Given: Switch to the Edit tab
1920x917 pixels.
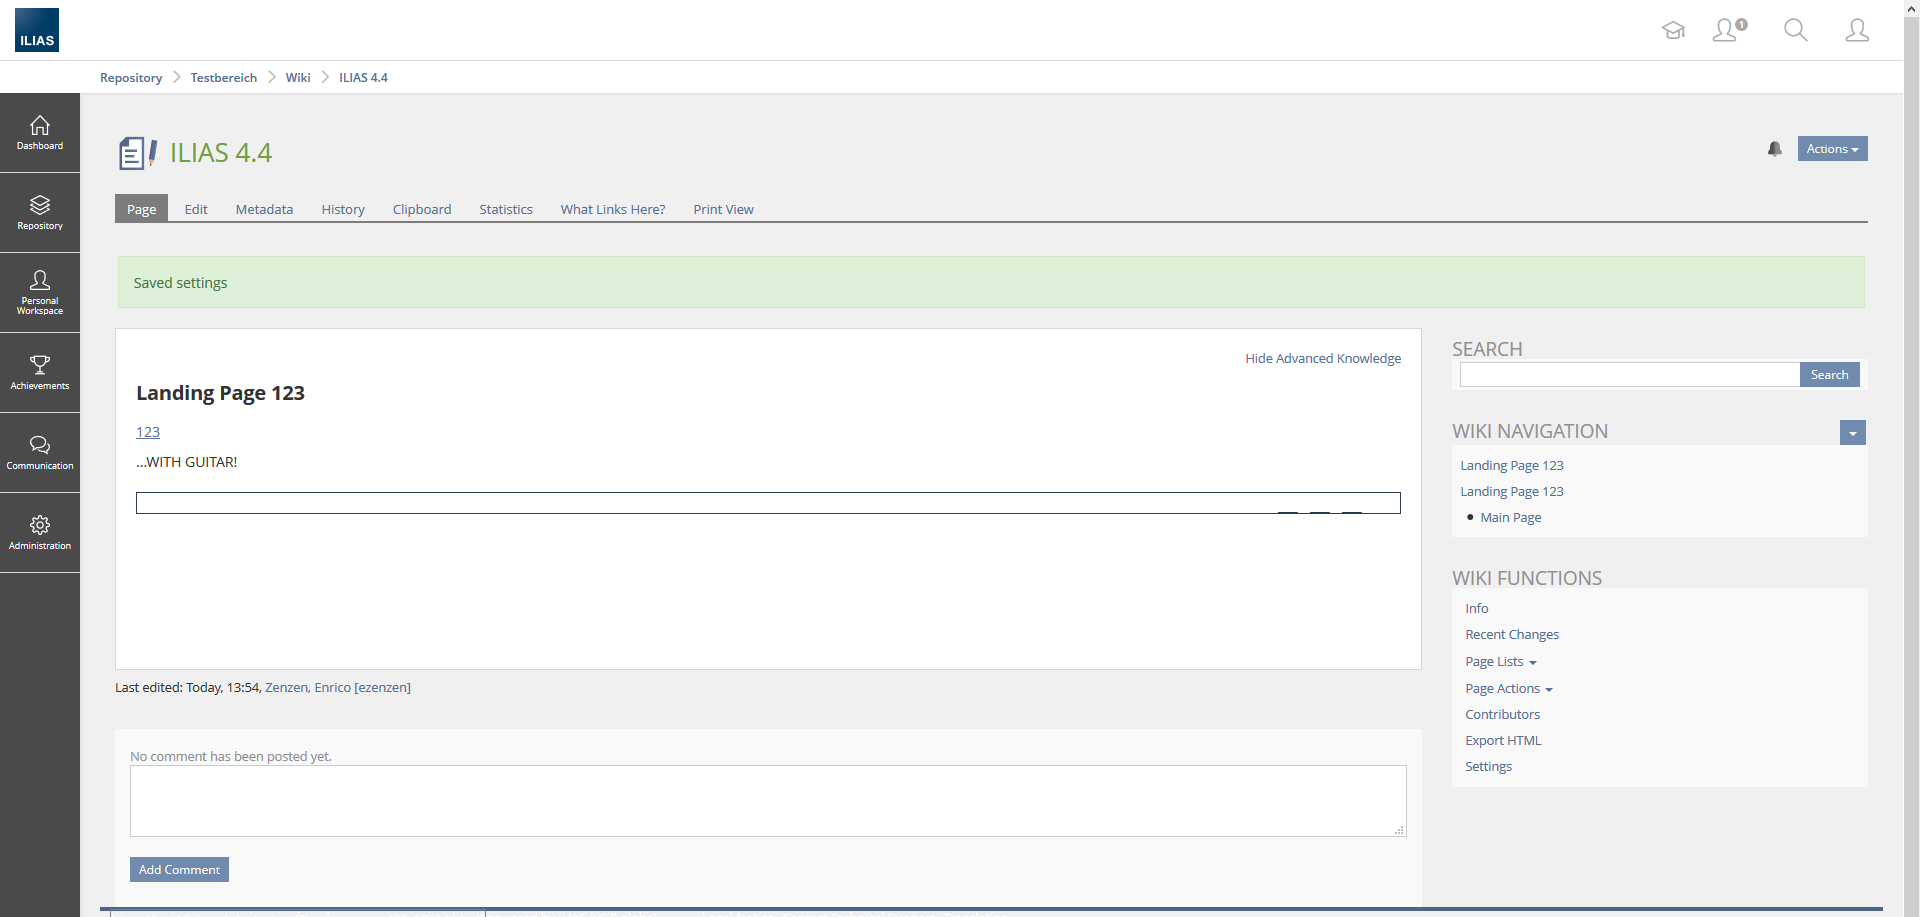Looking at the screenshot, I should click(196, 209).
